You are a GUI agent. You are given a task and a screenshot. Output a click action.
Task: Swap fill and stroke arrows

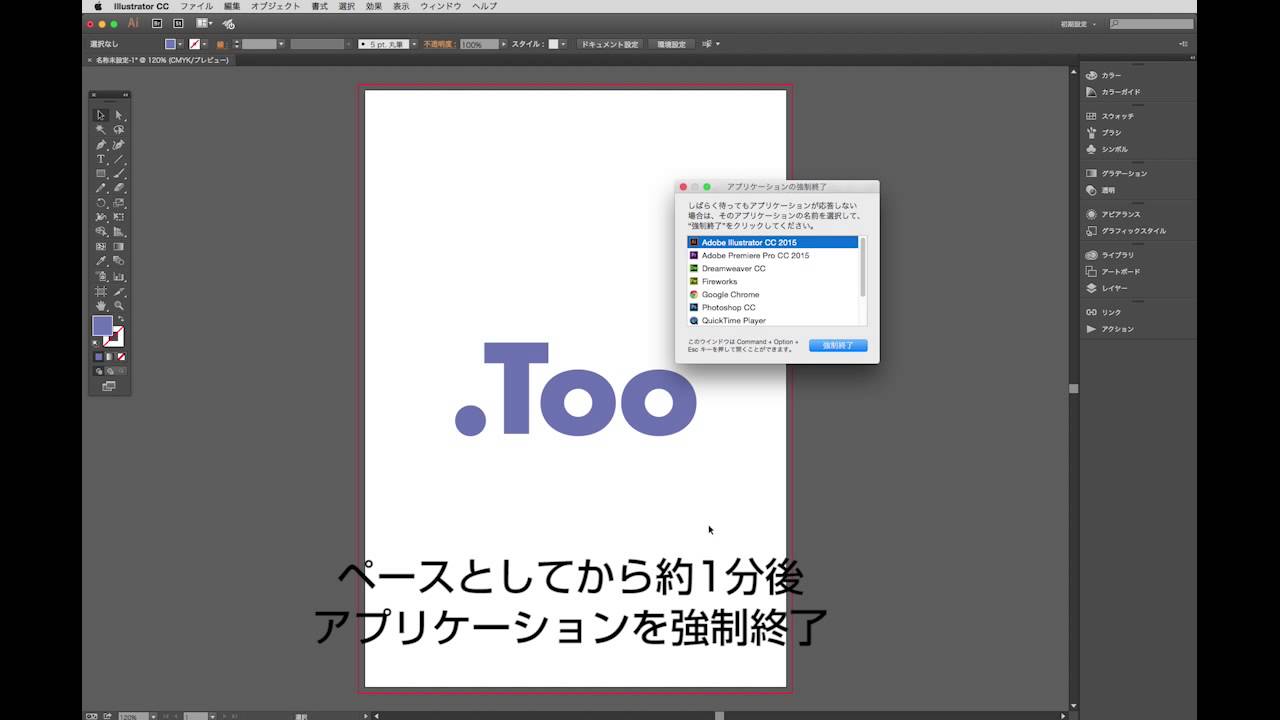(x=122, y=317)
